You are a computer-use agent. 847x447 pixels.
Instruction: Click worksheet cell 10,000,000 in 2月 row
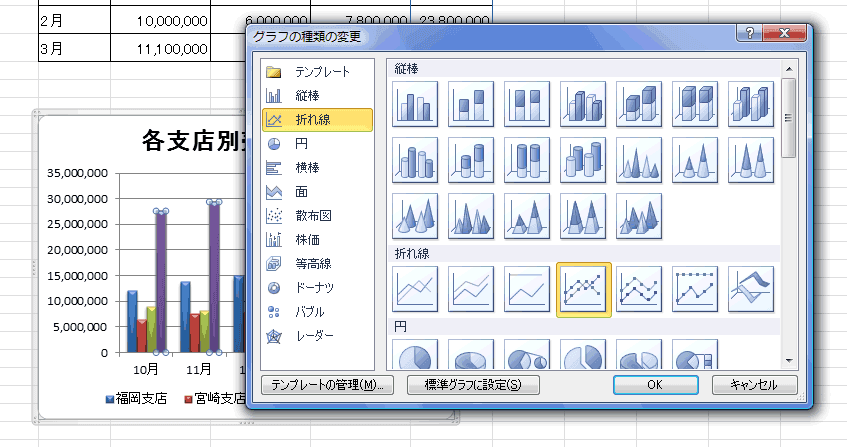160,21
